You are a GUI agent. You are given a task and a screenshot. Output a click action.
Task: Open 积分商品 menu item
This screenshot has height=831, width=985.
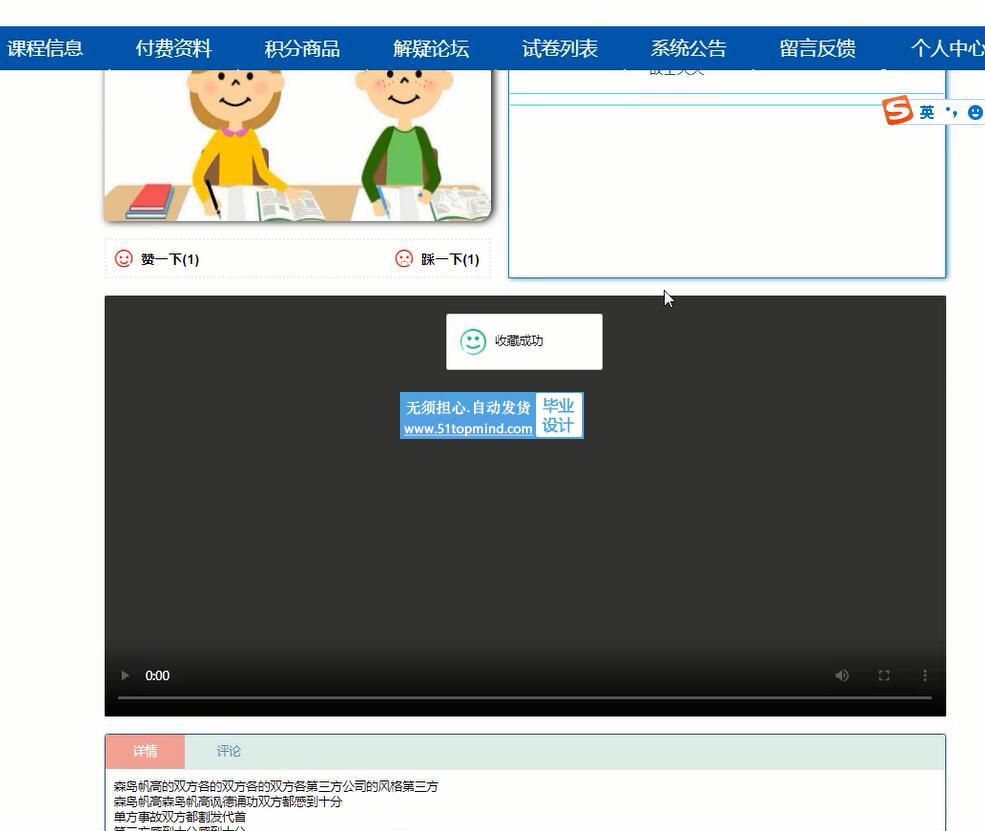(302, 48)
